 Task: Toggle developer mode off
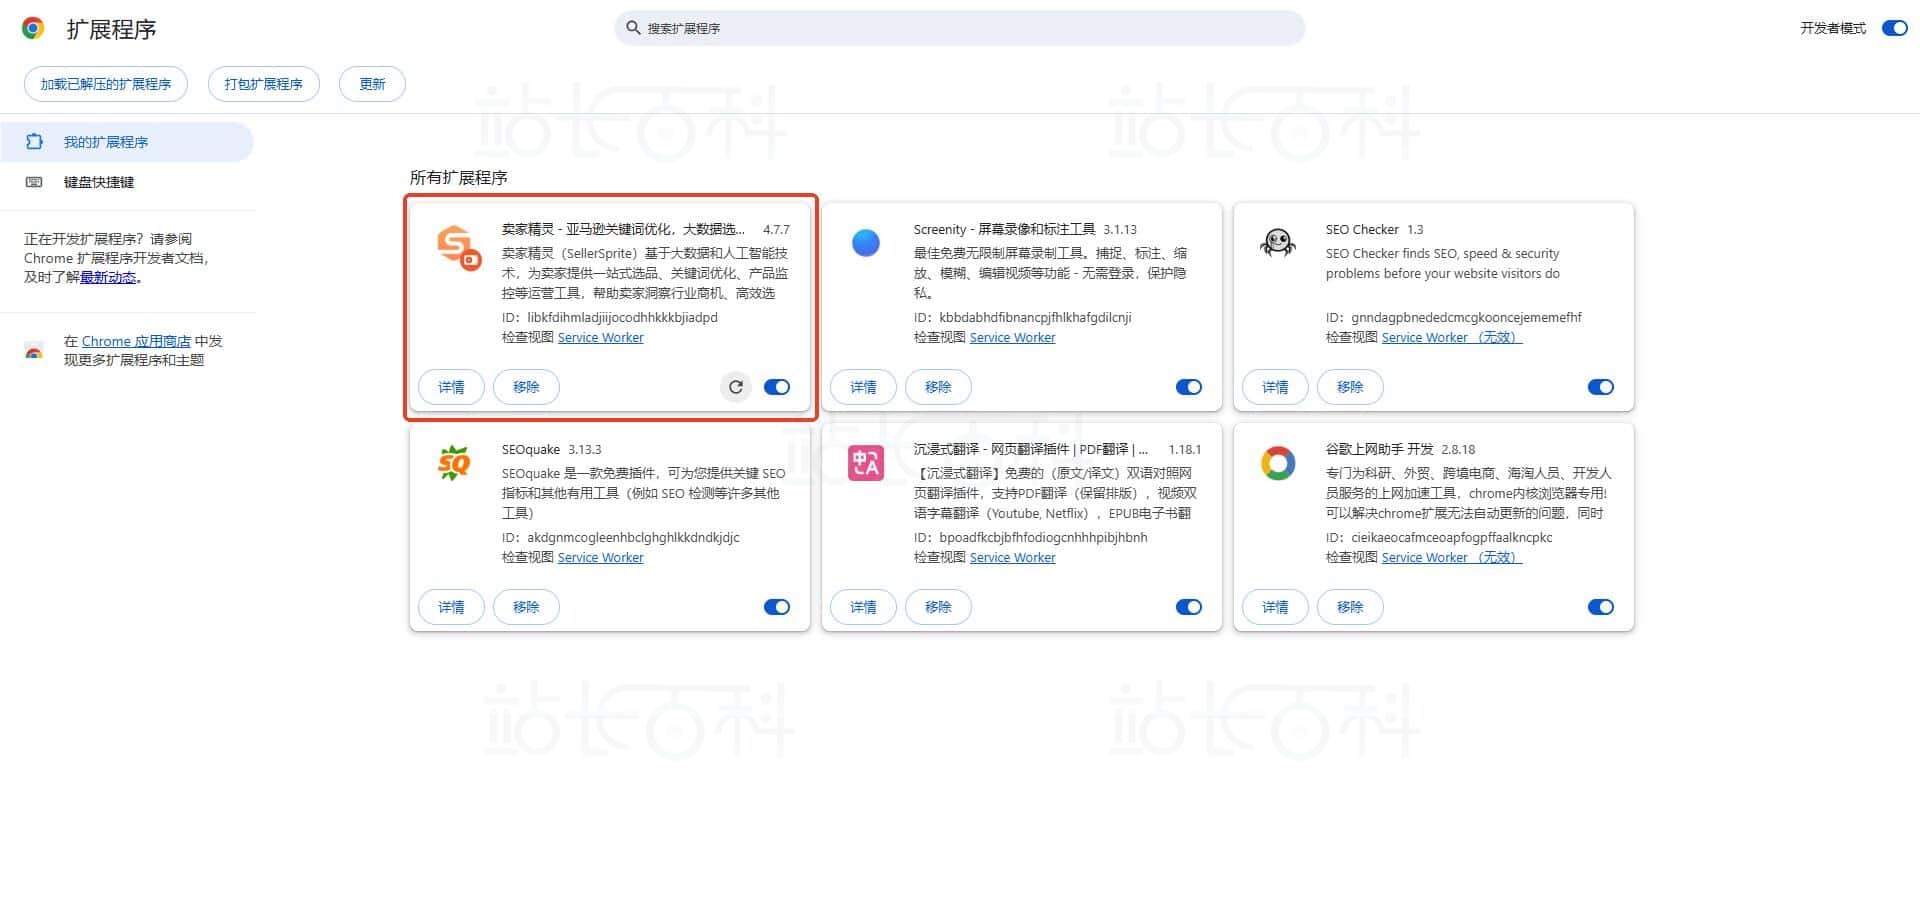point(1893,28)
